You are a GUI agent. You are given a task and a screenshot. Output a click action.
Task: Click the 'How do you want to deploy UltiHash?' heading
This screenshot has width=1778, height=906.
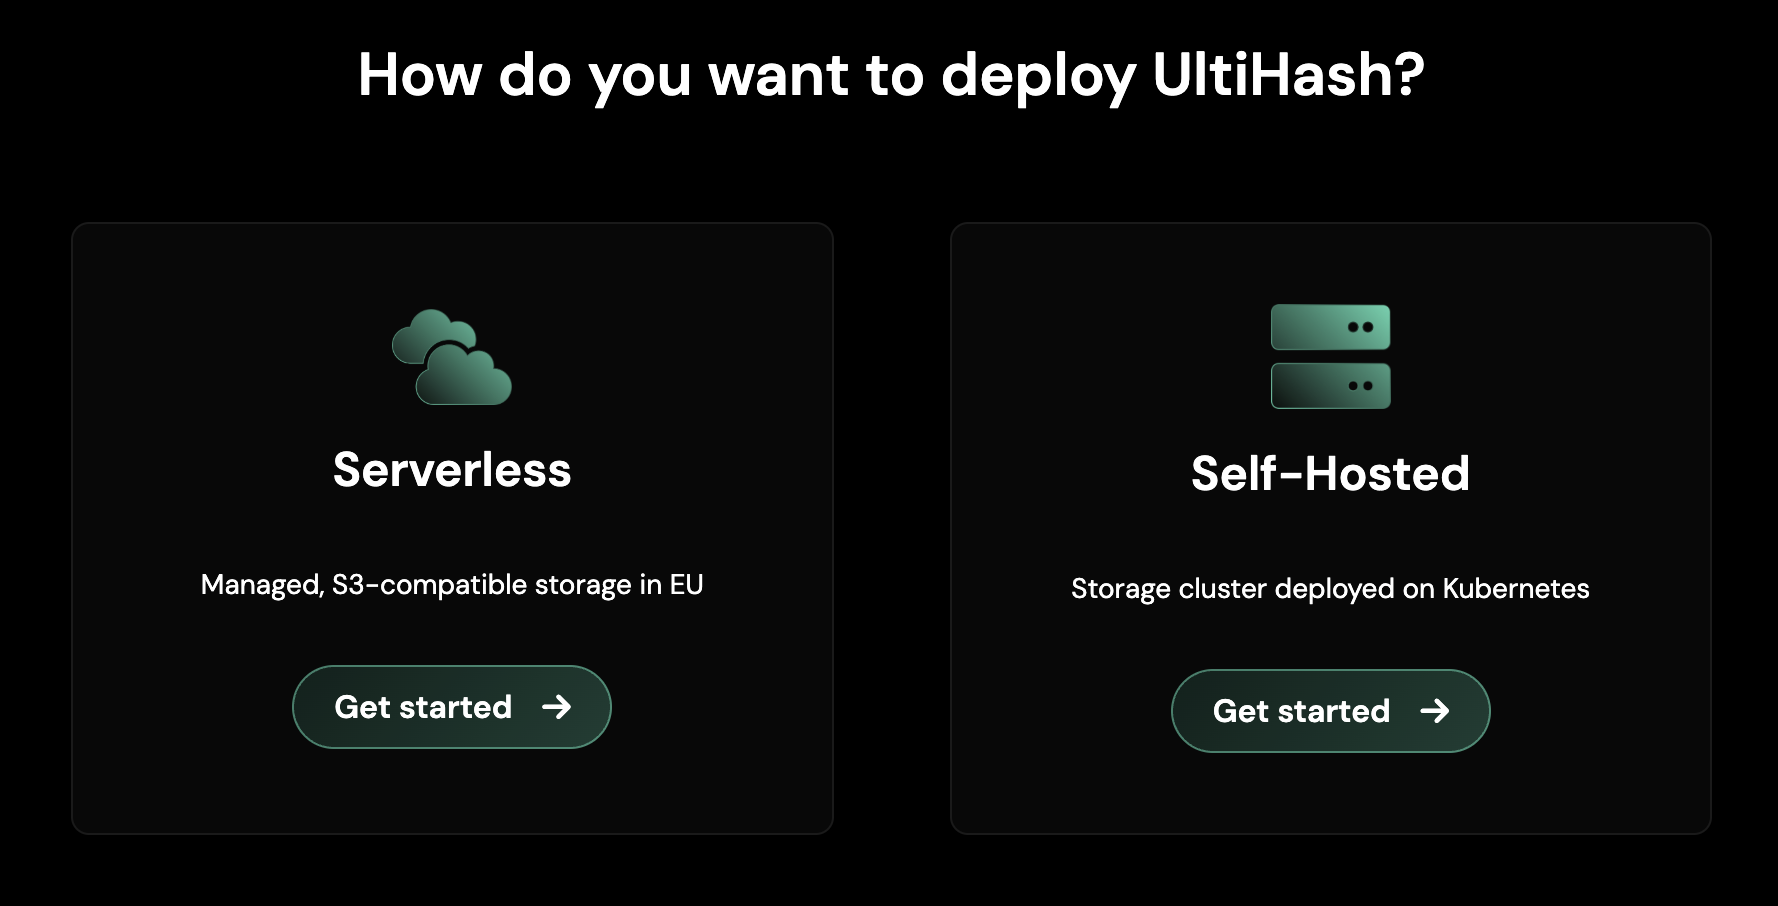[891, 76]
